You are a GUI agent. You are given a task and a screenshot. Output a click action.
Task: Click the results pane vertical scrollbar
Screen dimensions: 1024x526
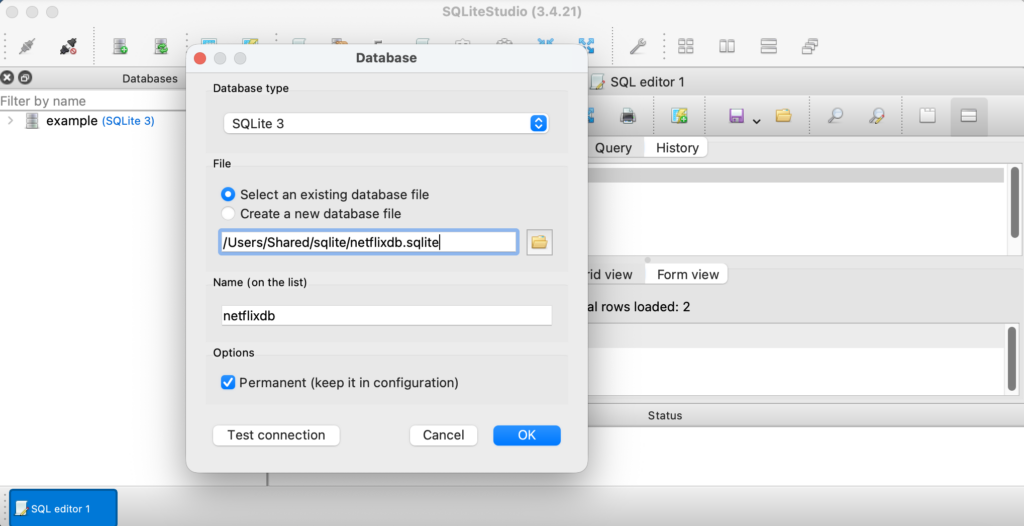(x=1012, y=358)
